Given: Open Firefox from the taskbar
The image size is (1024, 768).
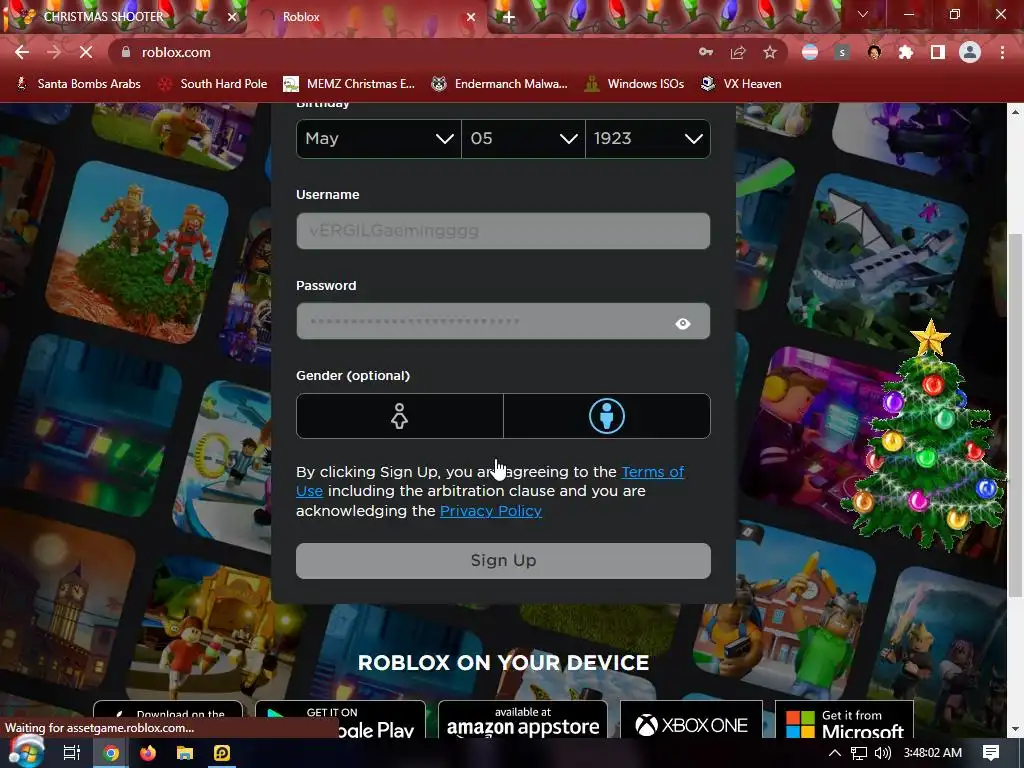Looking at the screenshot, I should 148,753.
